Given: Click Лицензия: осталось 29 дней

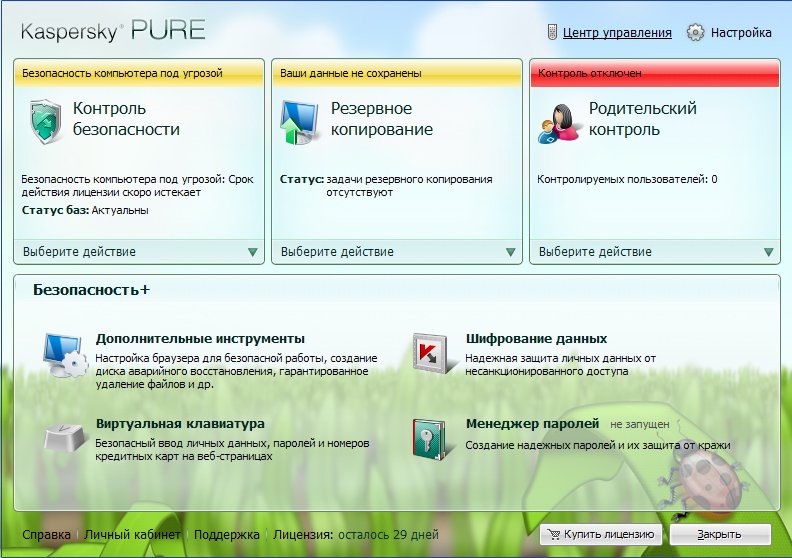Looking at the screenshot, I should point(356,534).
